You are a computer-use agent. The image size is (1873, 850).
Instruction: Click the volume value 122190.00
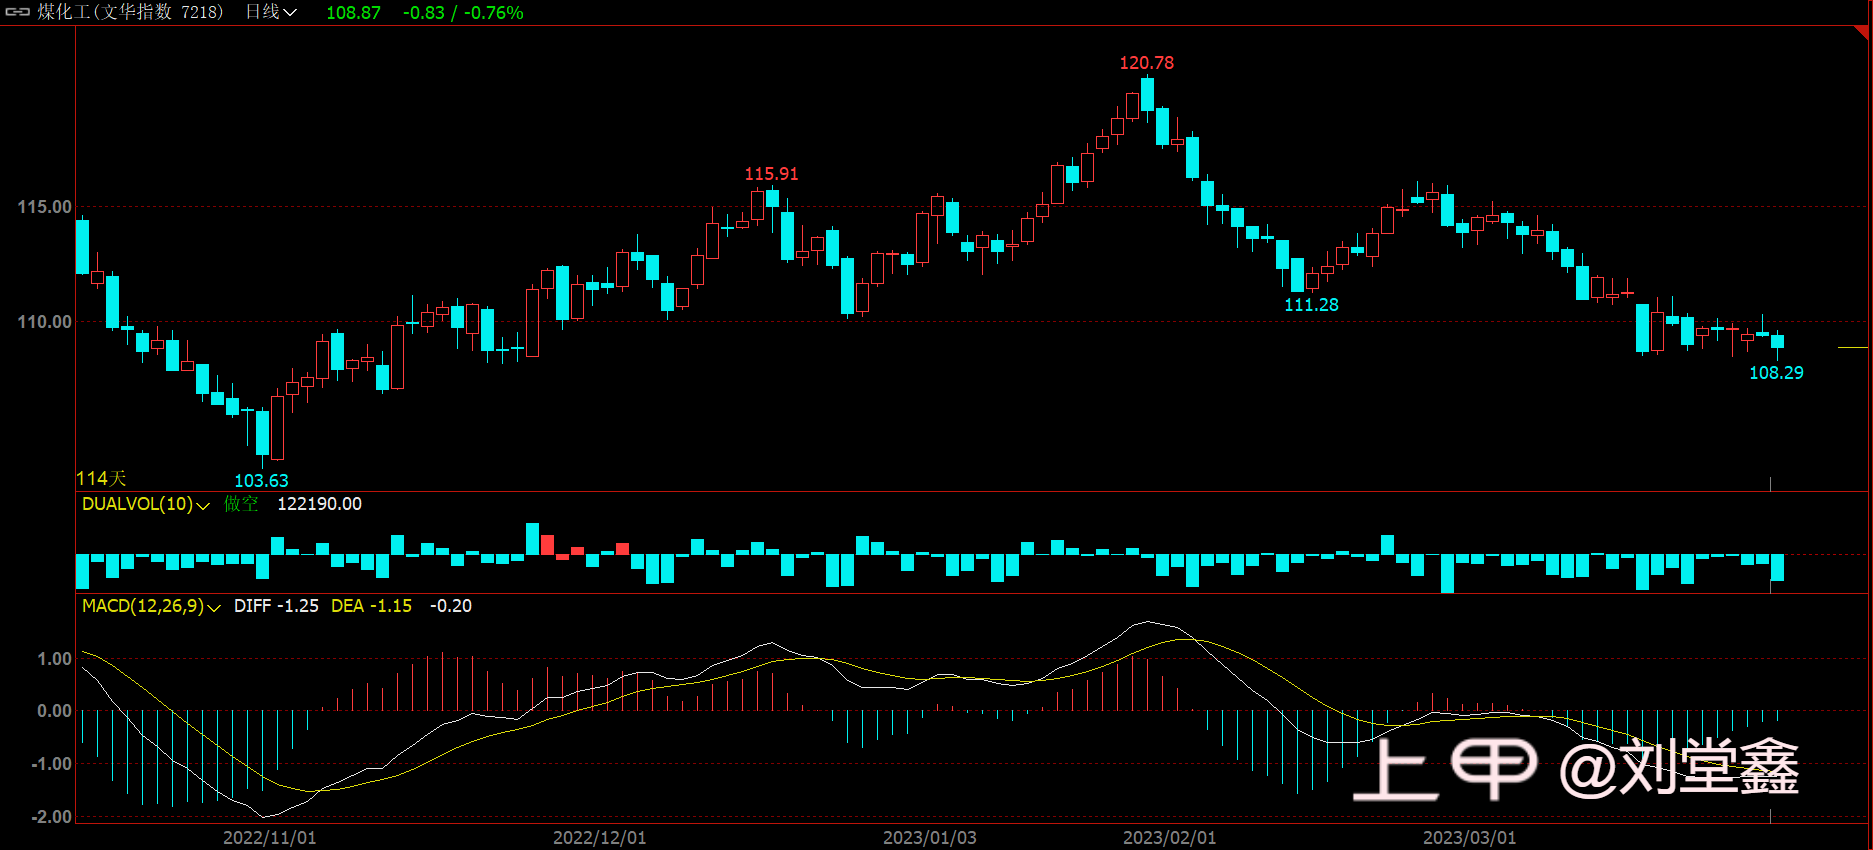(319, 504)
